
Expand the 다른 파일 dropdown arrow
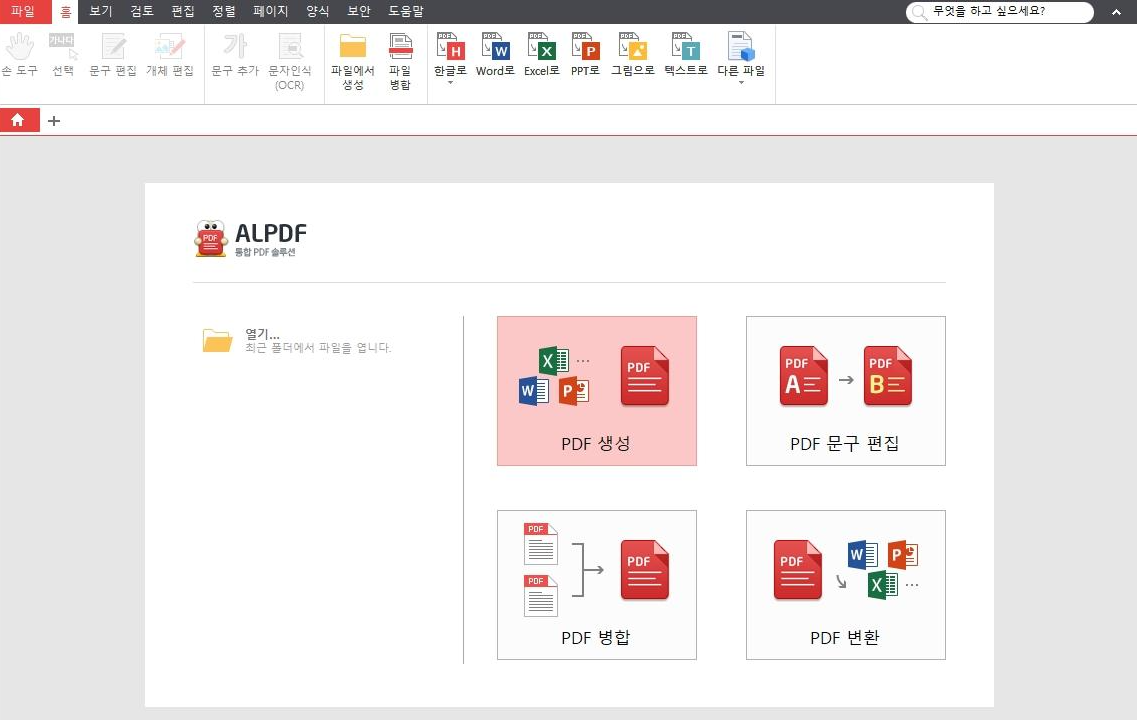click(741, 83)
